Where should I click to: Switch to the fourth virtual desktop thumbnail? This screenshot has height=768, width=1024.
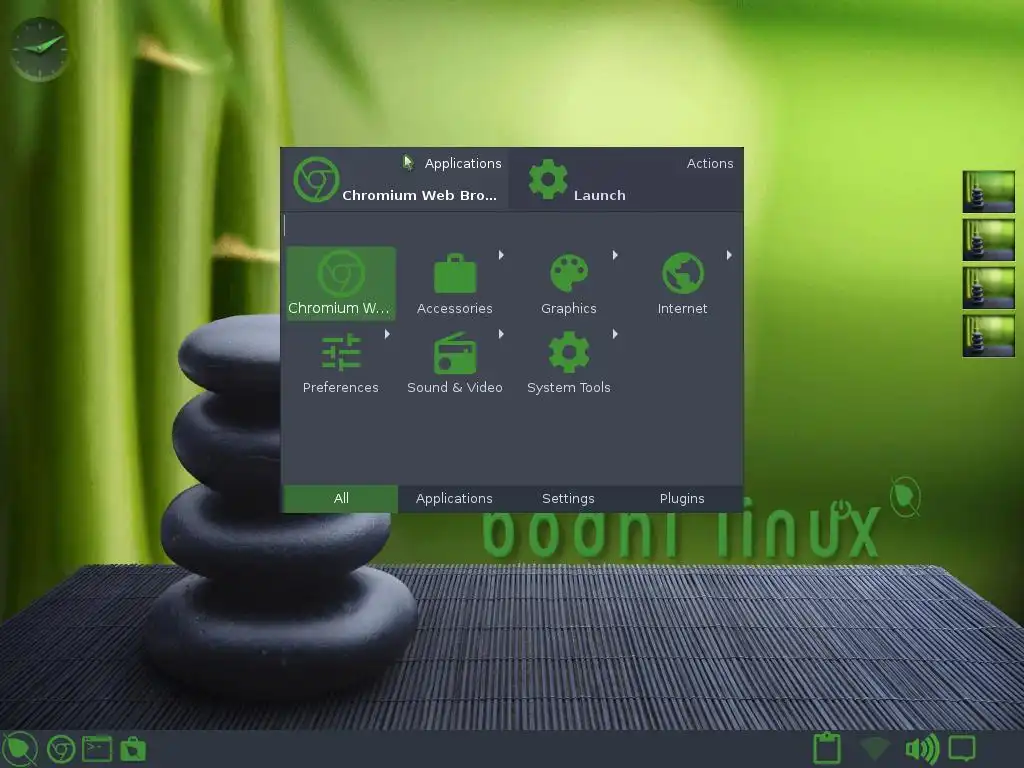click(x=988, y=336)
